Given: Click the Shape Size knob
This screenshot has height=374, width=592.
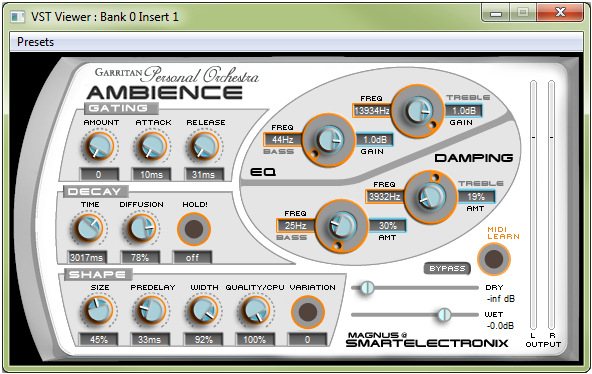Looking at the screenshot, I should pyautogui.click(x=99, y=311).
